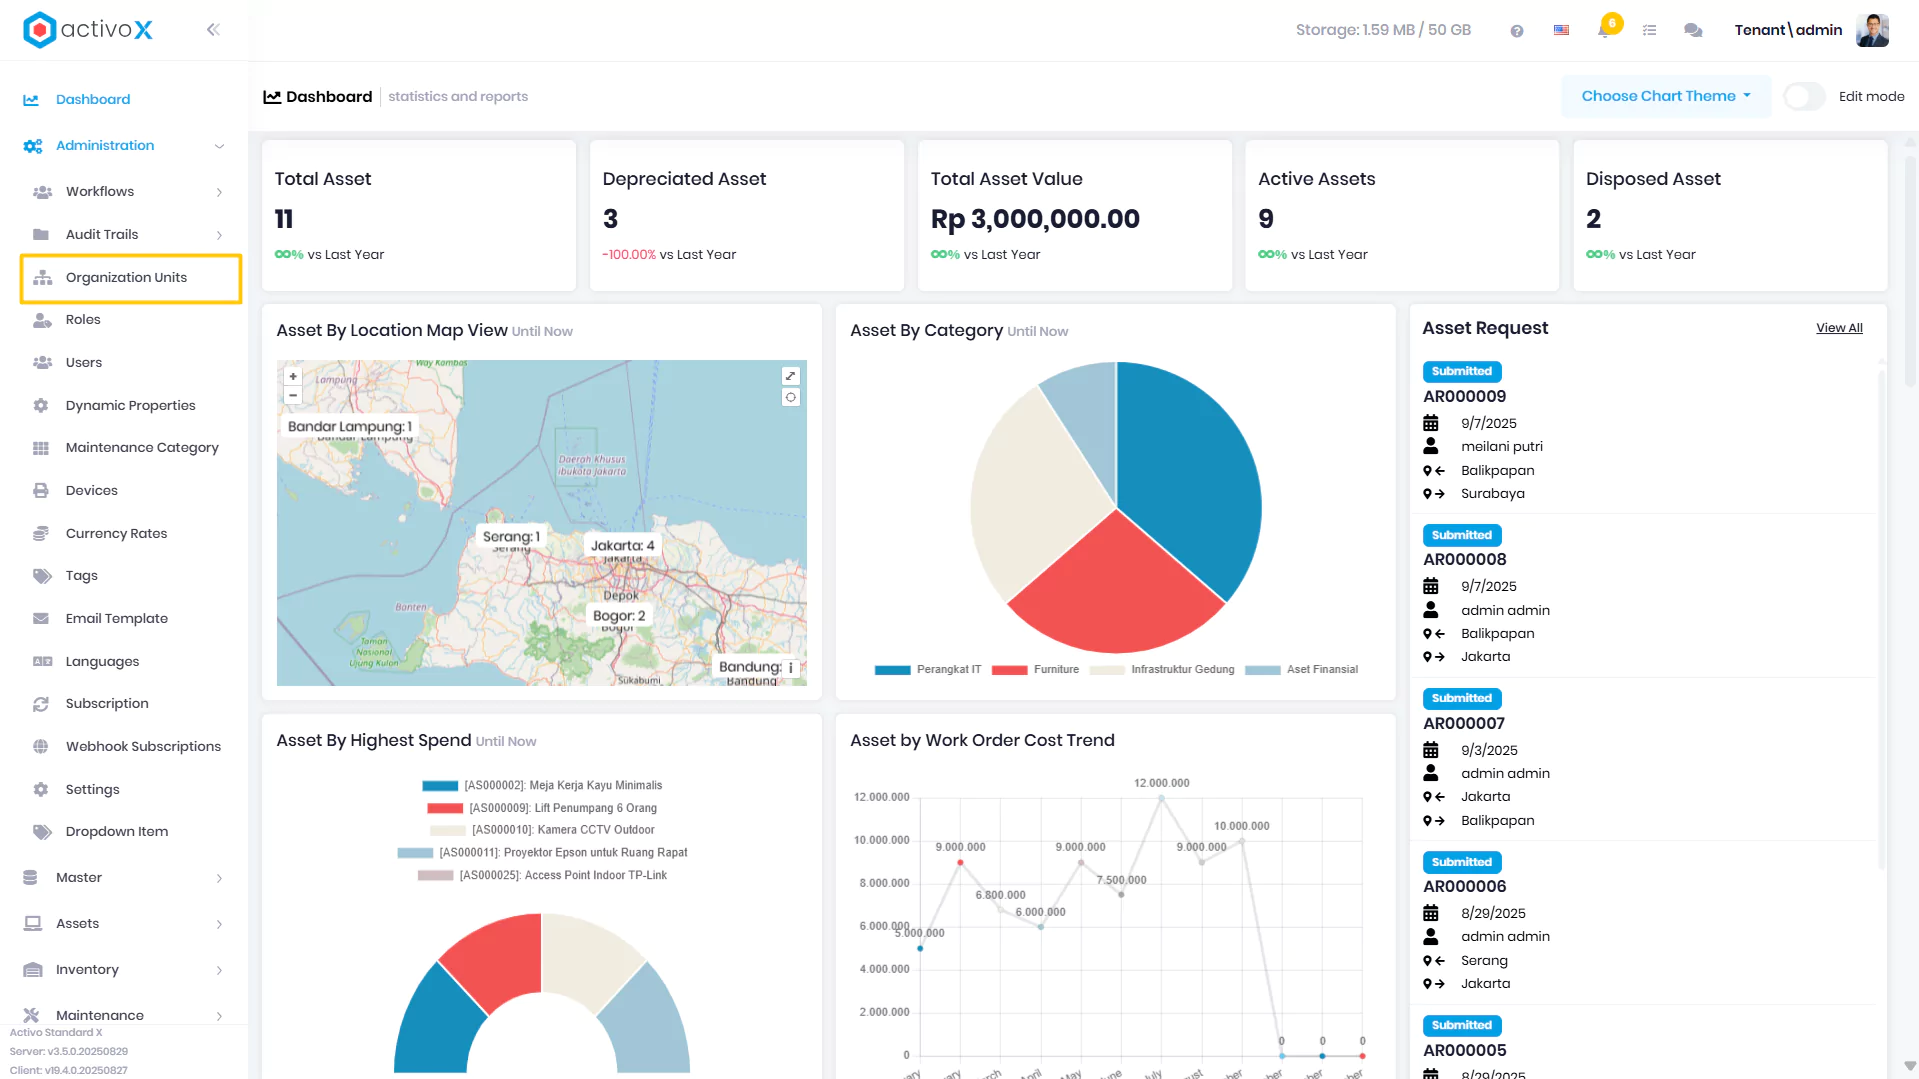Click Bandar Lampung: 1 map label
The height and width of the screenshot is (1079, 1919).
pyautogui.click(x=350, y=427)
